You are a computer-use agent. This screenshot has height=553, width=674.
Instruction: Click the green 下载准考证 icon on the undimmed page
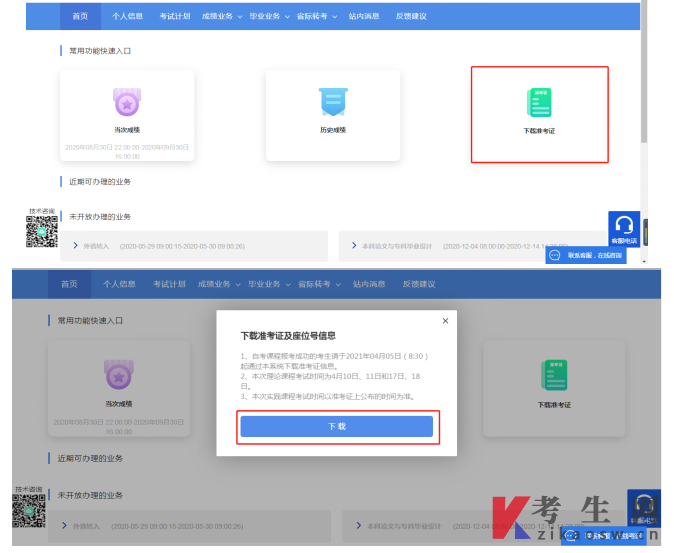pyautogui.click(x=539, y=102)
